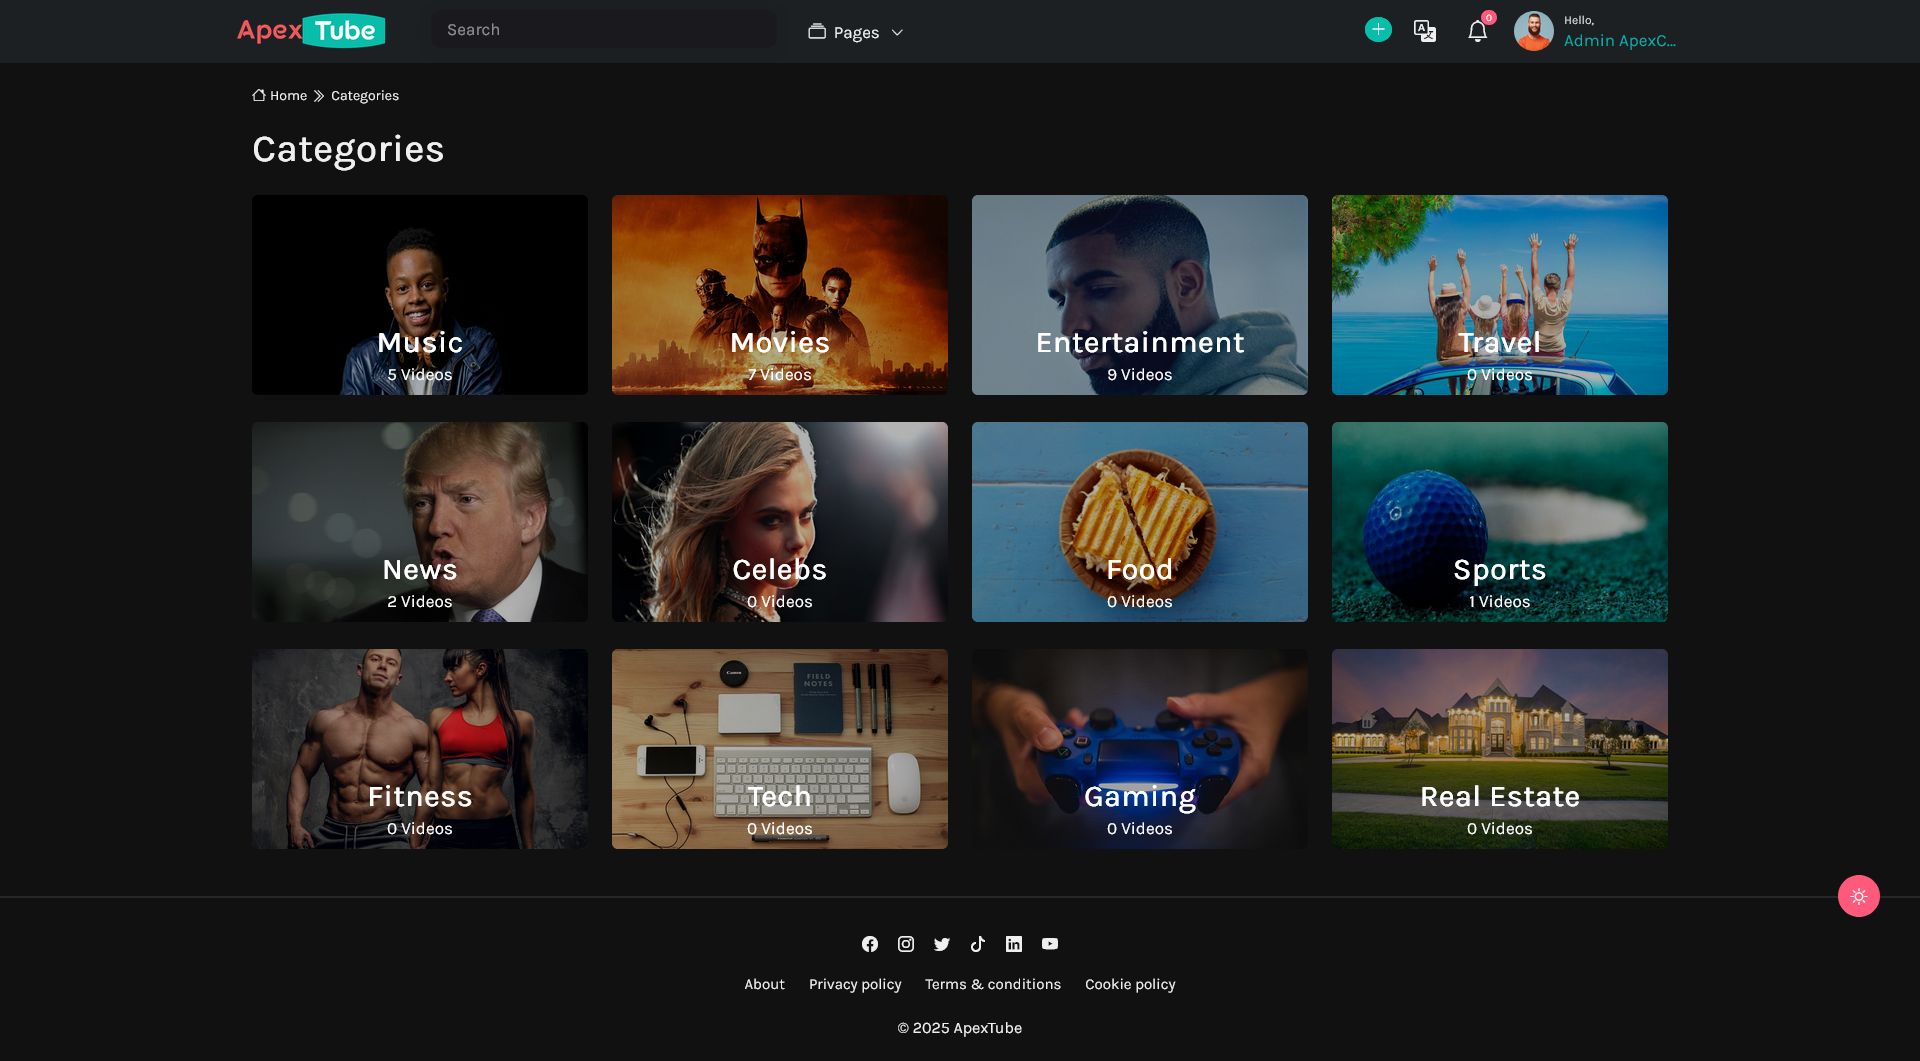The height and width of the screenshot is (1061, 1920).
Task: Click the admin profile avatar
Action: coord(1533,31)
